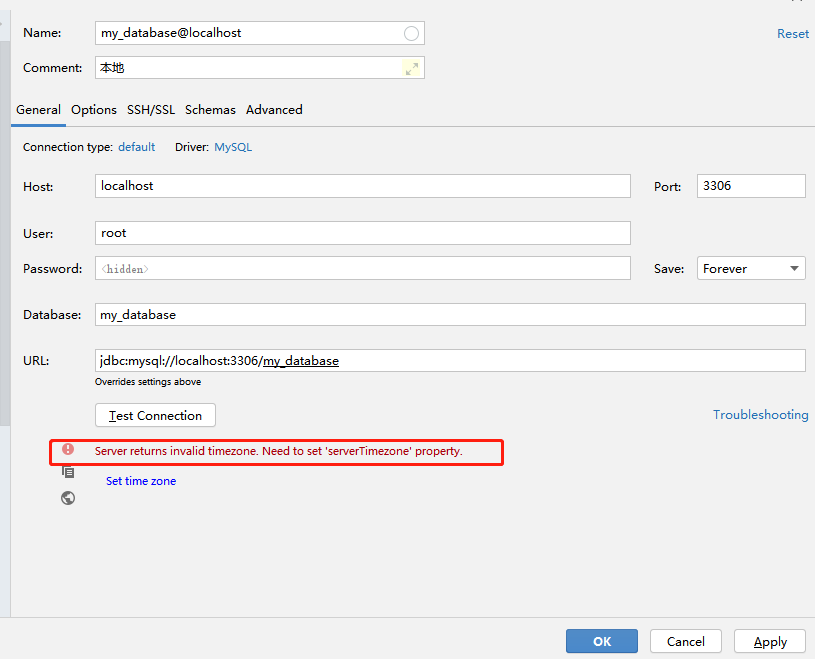Viewport: 815px width, 659px height.
Task: Click the Set time zone link
Action: 141,481
